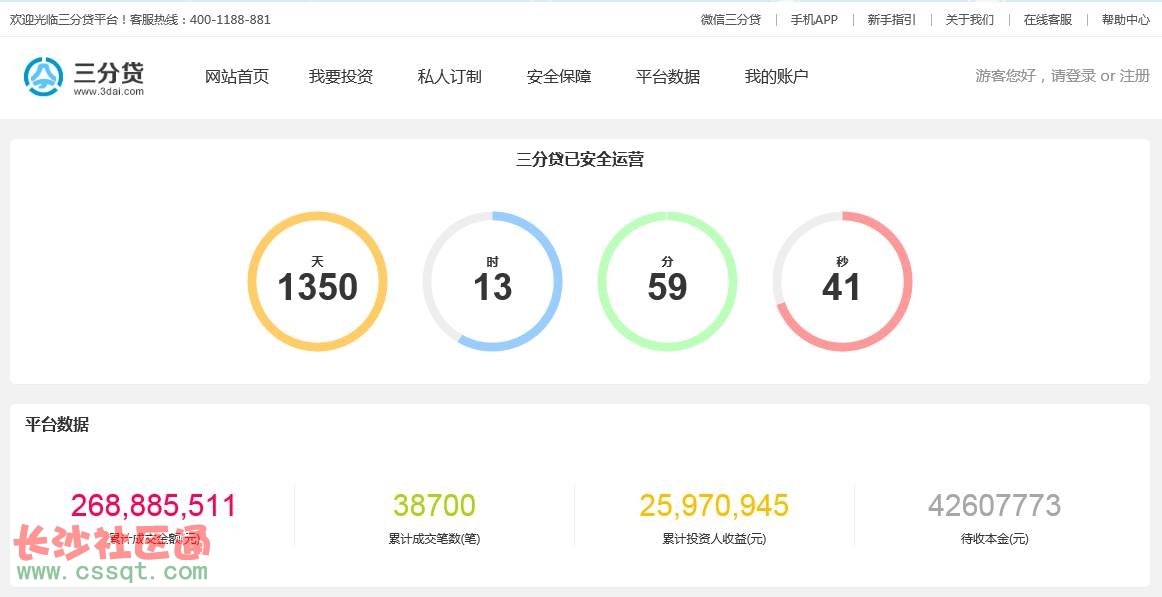Open 平台数据 navigation item
The image size is (1162, 597).
668,76
